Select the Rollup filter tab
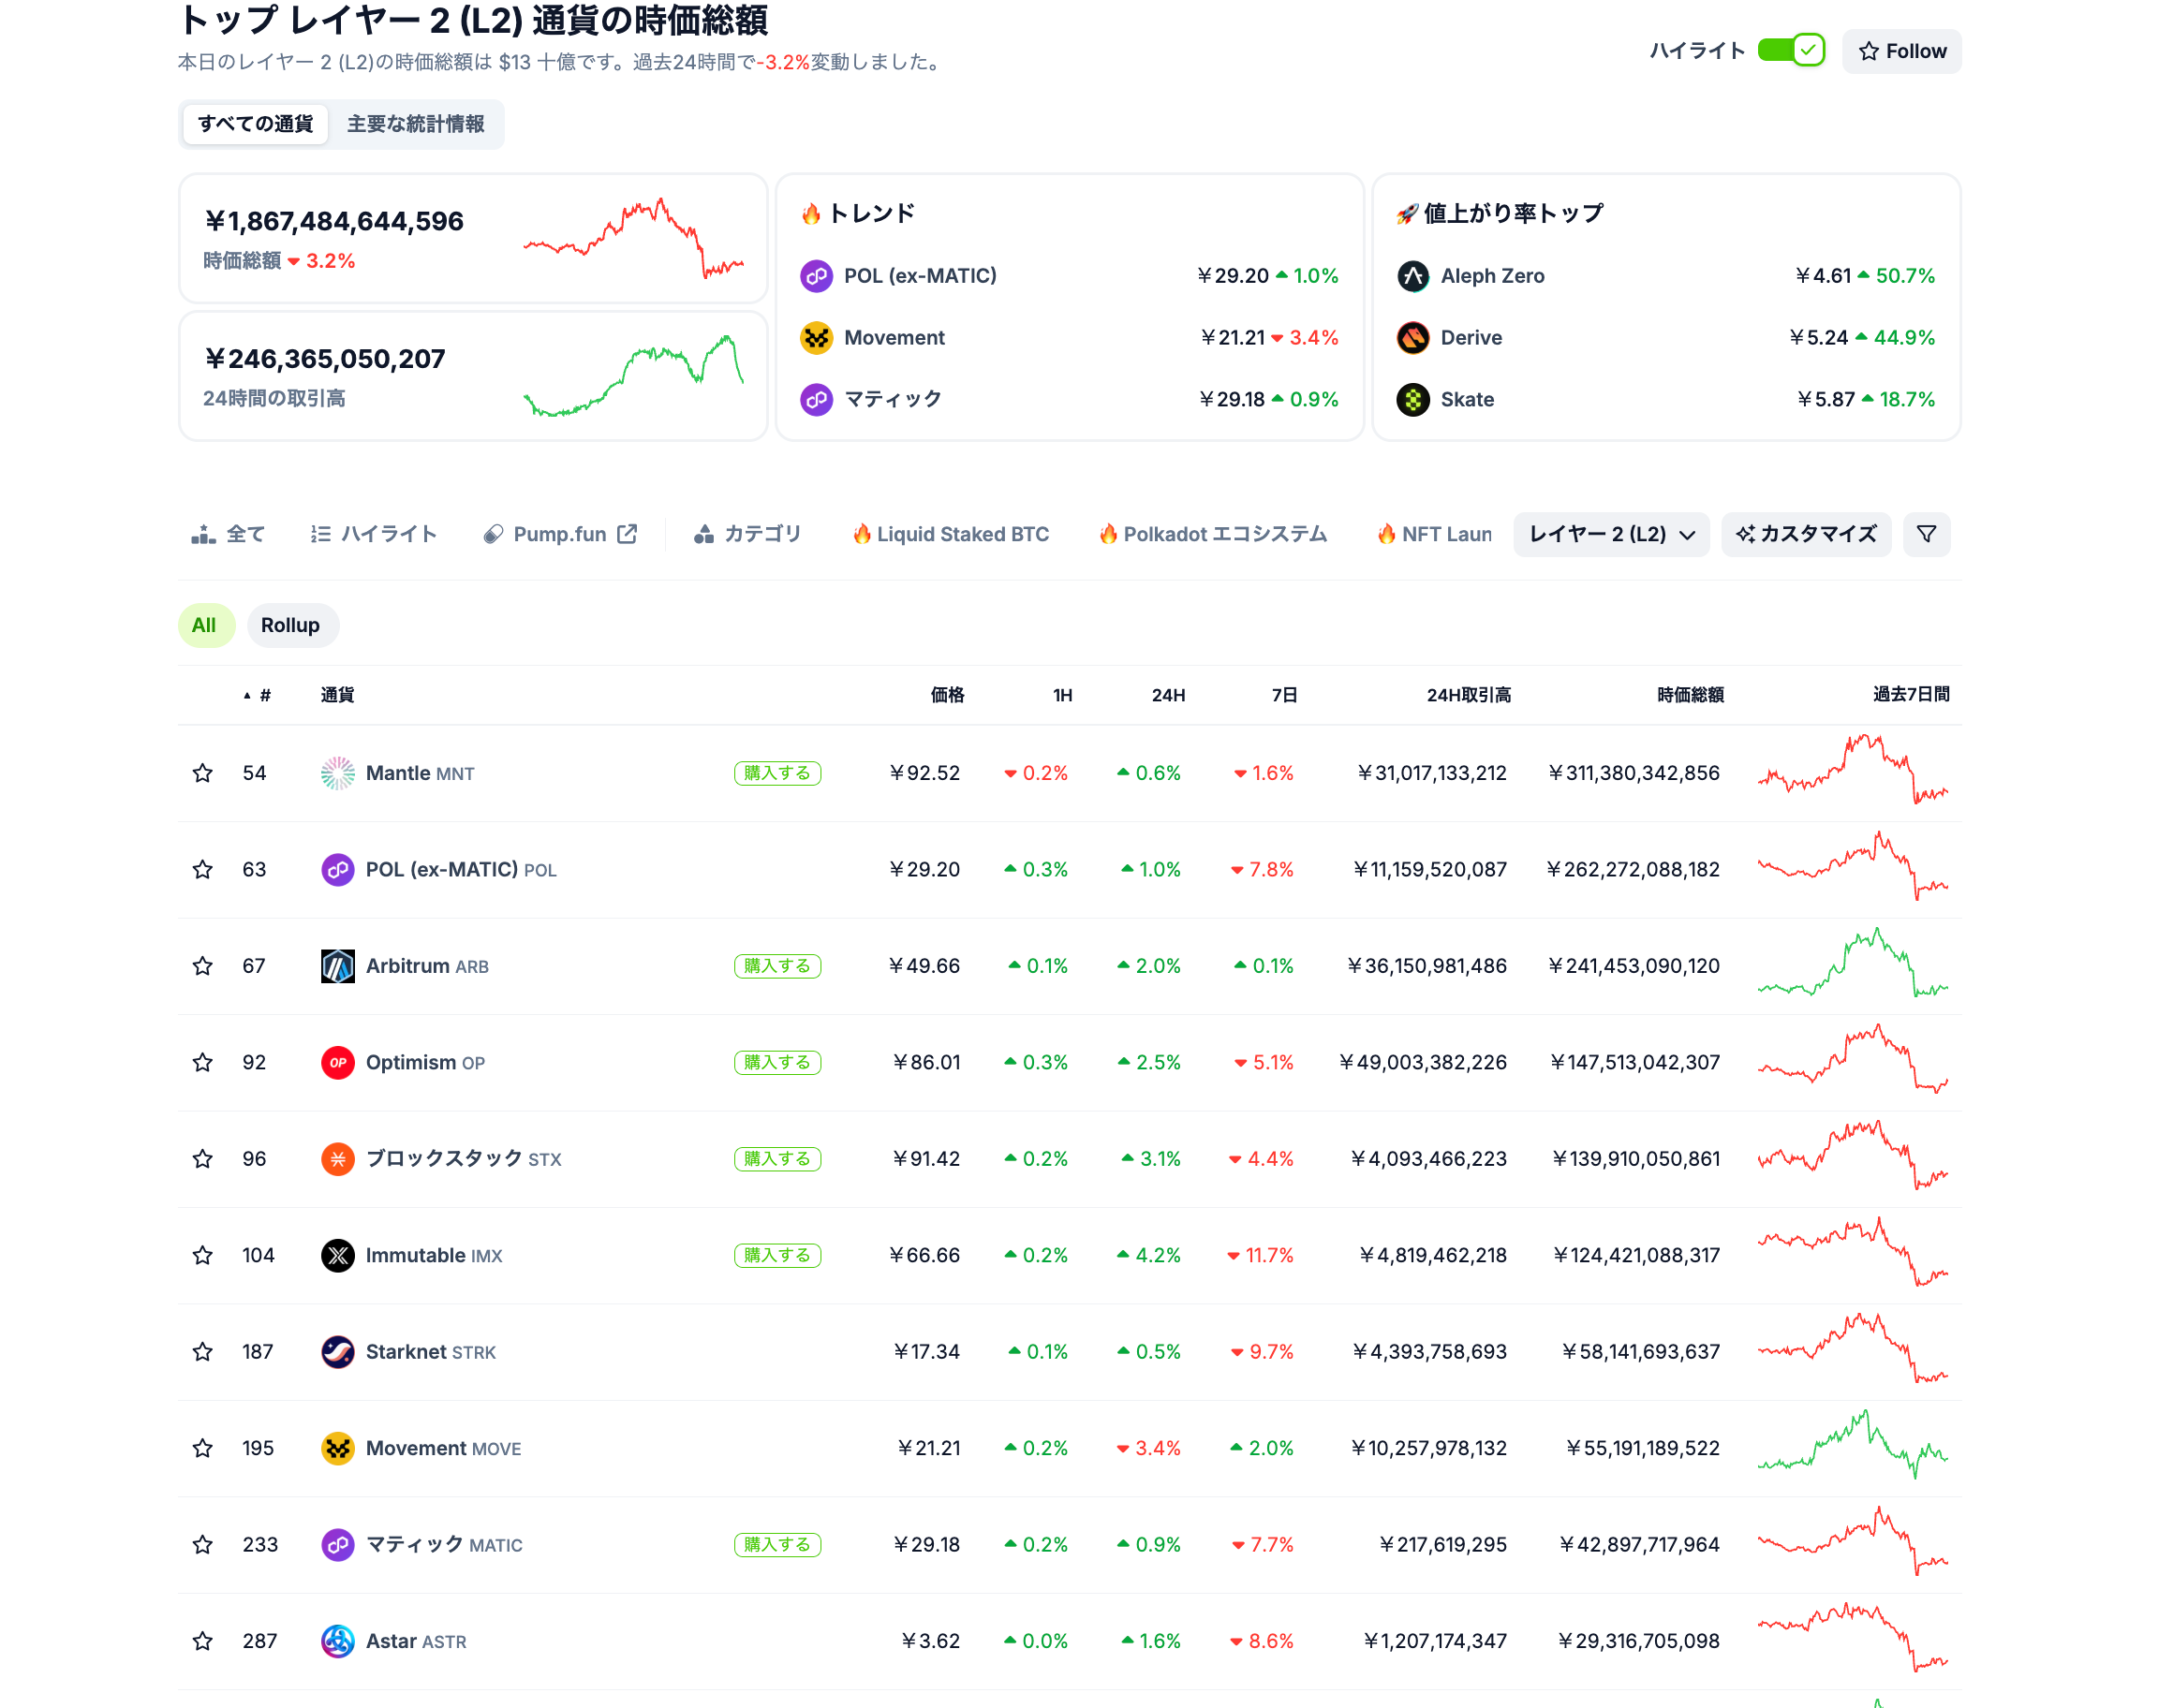This screenshot has height=1708, width=2173. tap(290, 625)
